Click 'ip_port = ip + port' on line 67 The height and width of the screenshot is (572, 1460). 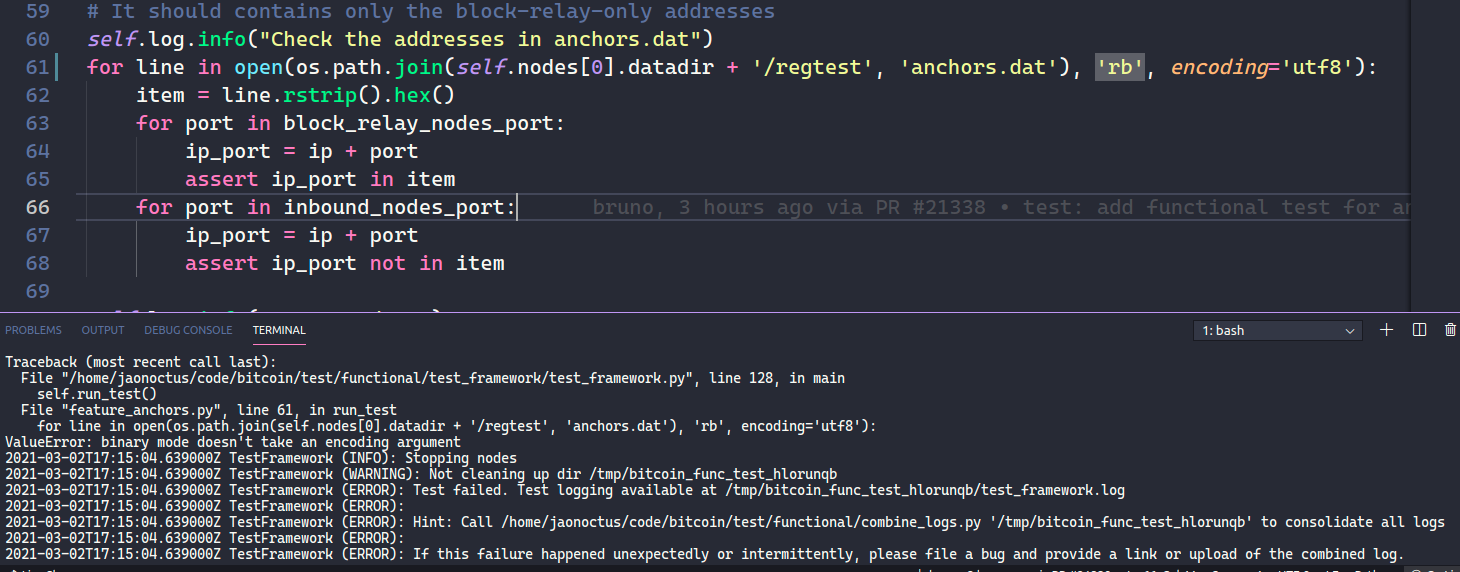tap(302, 236)
